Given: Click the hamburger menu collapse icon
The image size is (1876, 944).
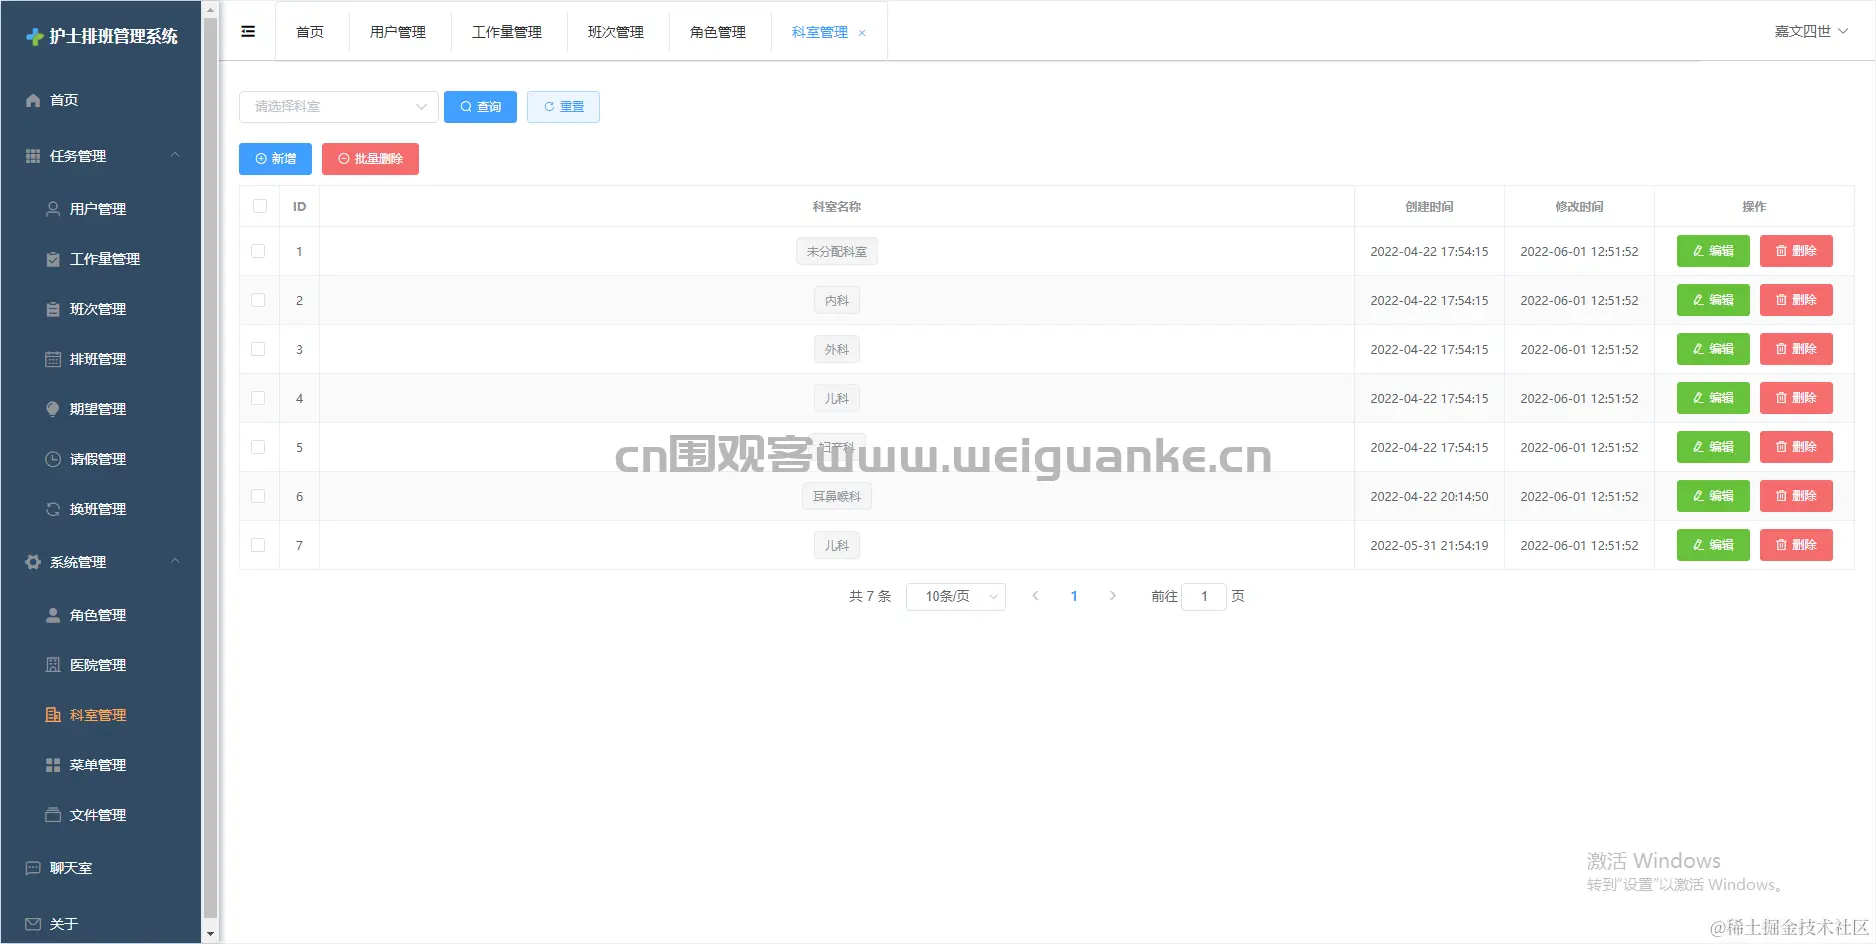Looking at the screenshot, I should [248, 32].
